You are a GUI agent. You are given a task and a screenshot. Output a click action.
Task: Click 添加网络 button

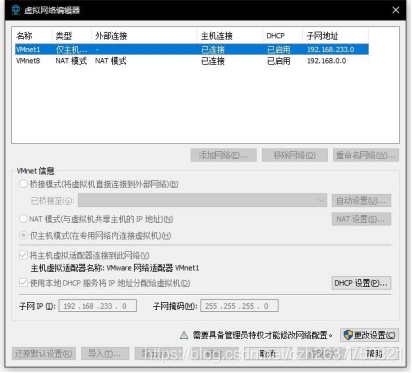[x=224, y=155]
